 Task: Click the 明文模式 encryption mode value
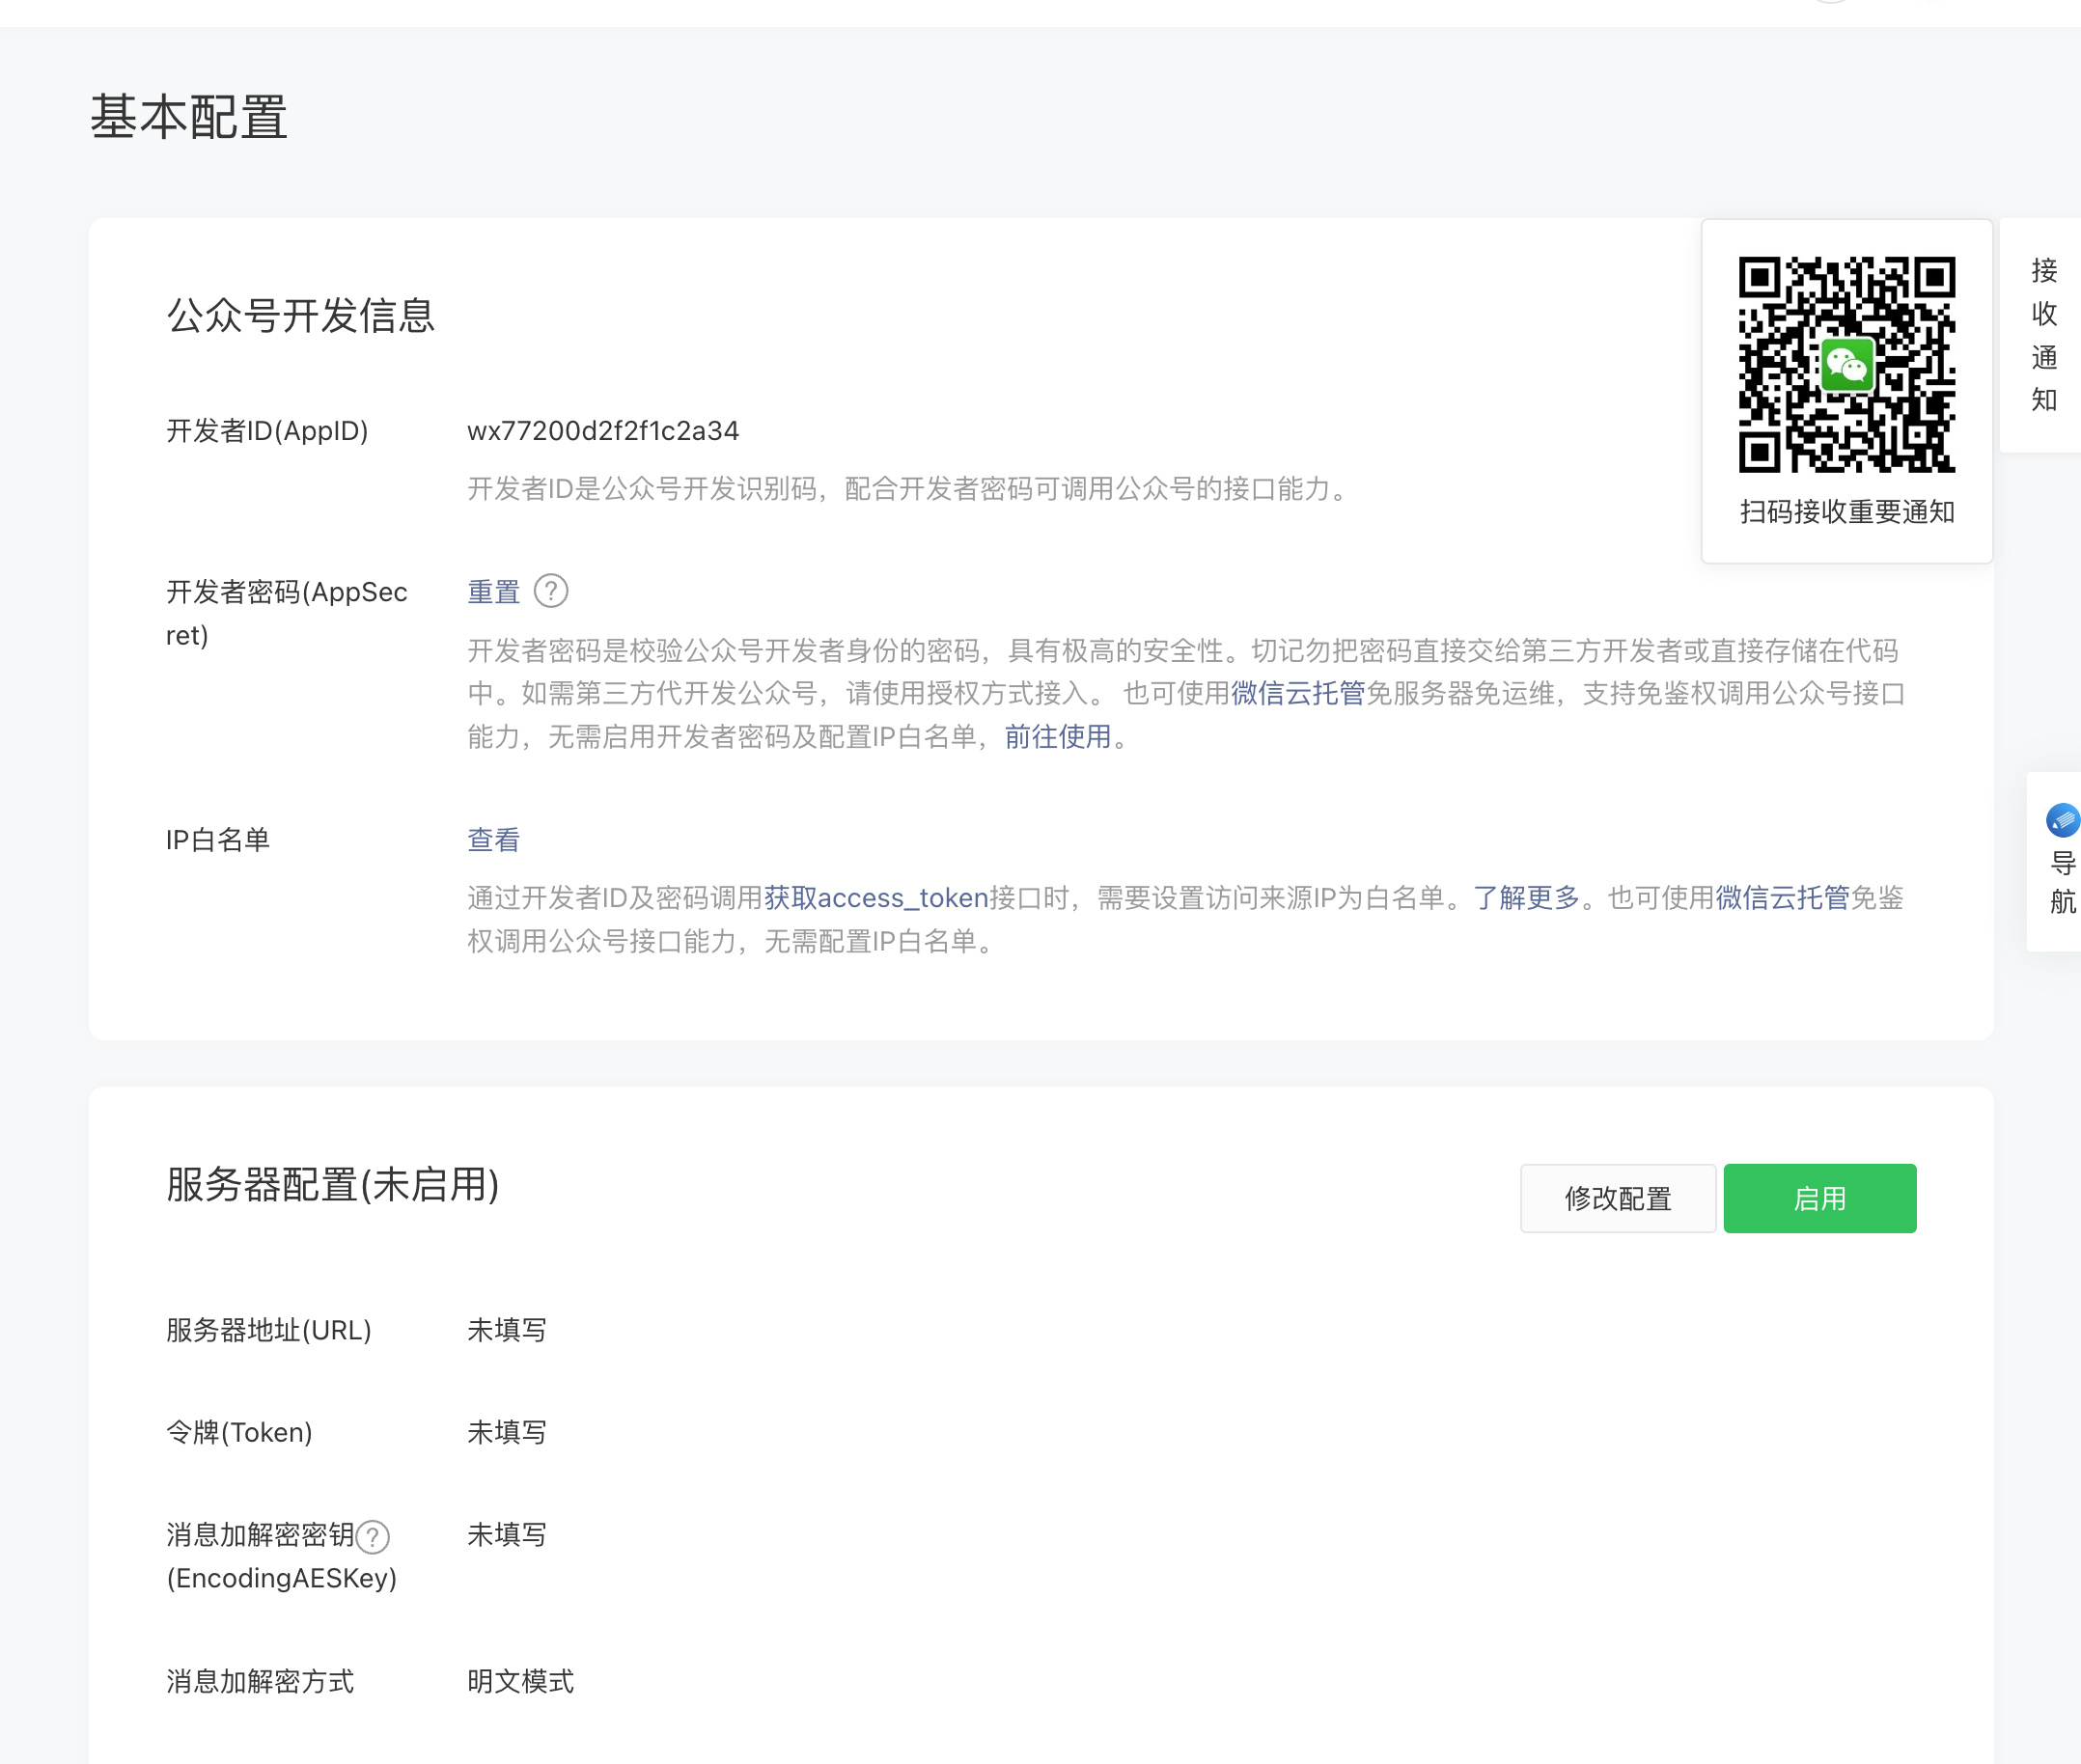coord(520,1681)
